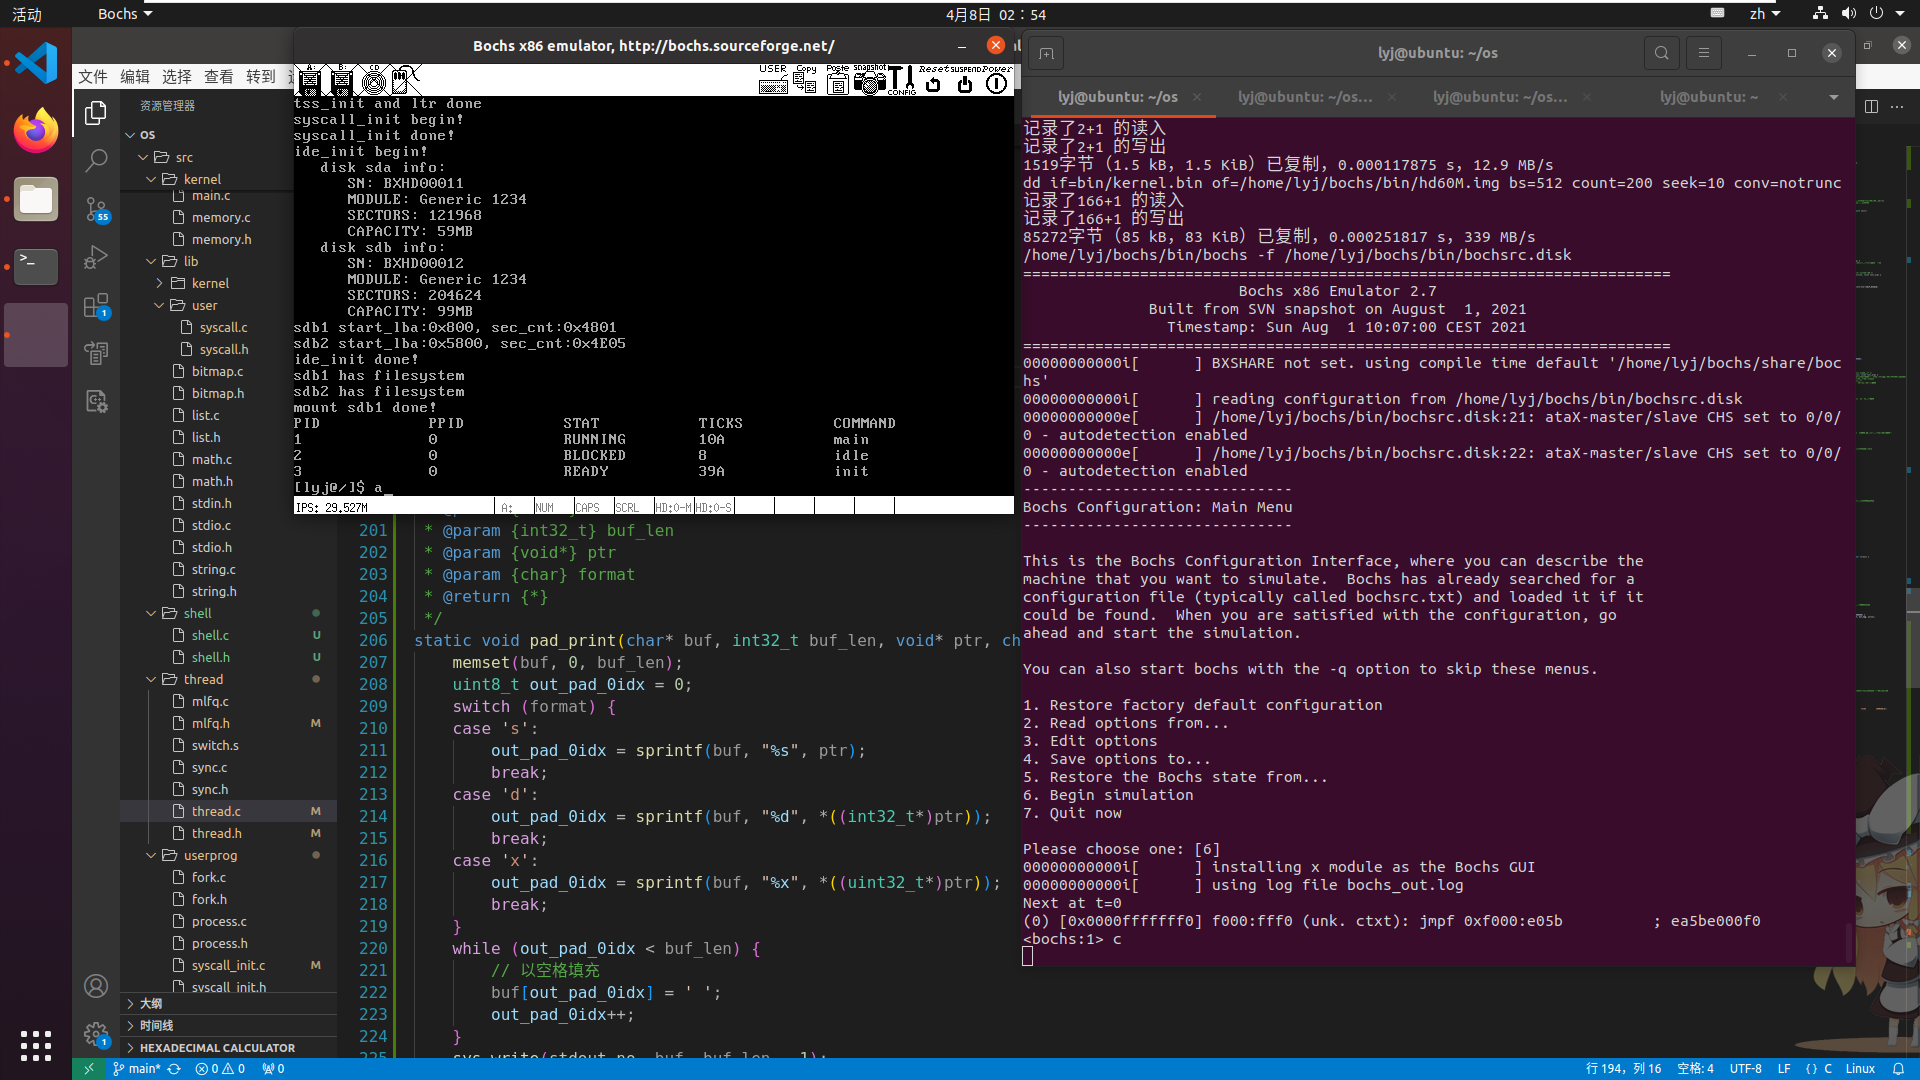Screen dimensions: 1920x1080
Task: Open VS Code Search activity icon
Action: coord(96,161)
